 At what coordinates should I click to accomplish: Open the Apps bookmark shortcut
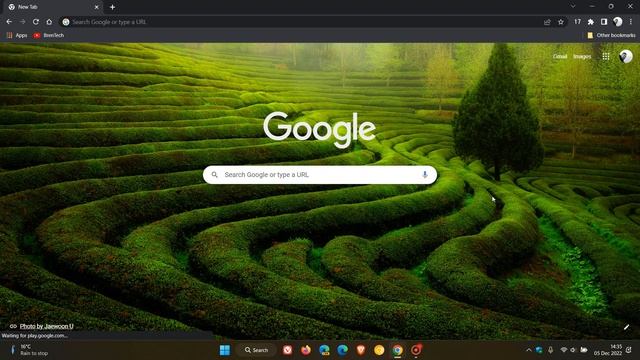coord(17,36)
